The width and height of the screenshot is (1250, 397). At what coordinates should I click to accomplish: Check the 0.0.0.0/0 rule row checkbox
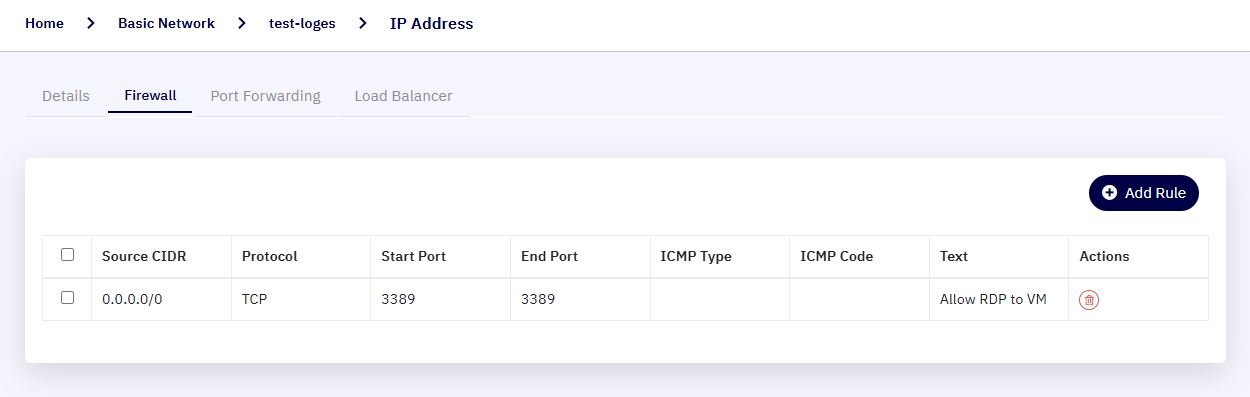click(67, 298)
